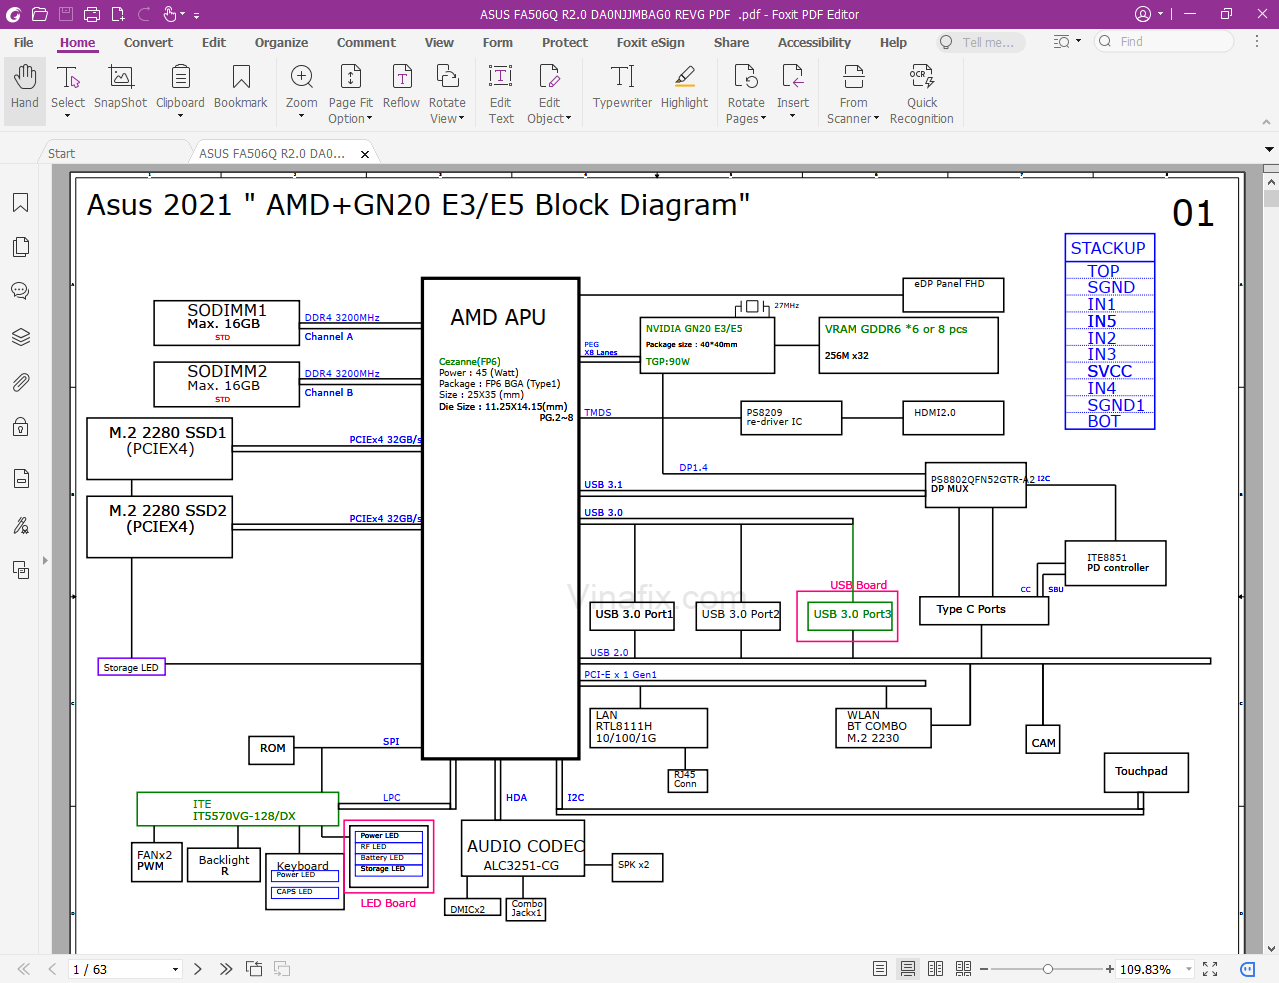1279x983 pixels.
Task: Open the Foxit assistant chat icon
Action: pos(1247,969)
